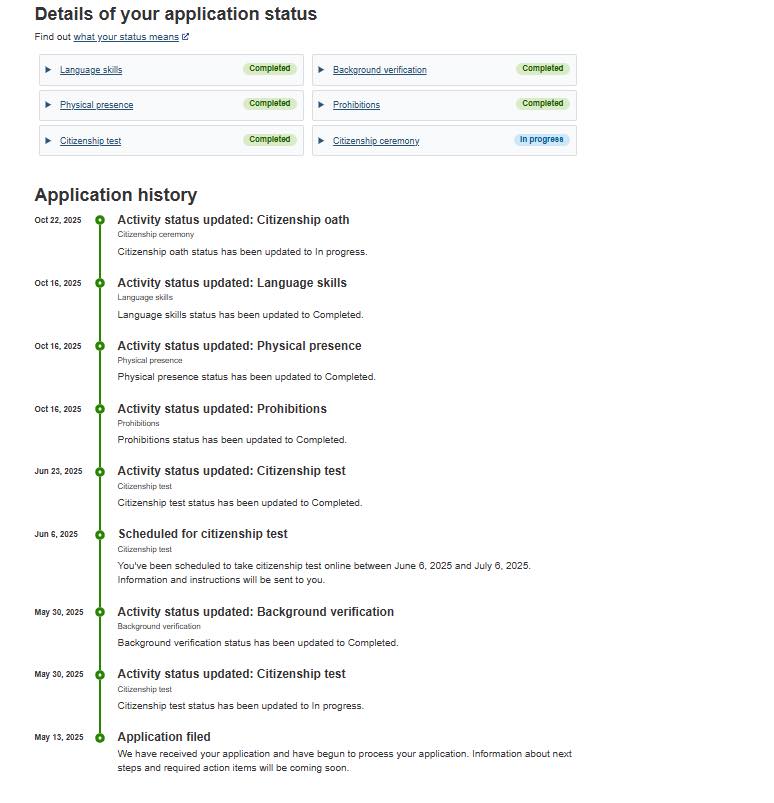Screen dimensions: 774x803
Task: Expand the Background verification arrow
Action: click(x=321, y=70)
